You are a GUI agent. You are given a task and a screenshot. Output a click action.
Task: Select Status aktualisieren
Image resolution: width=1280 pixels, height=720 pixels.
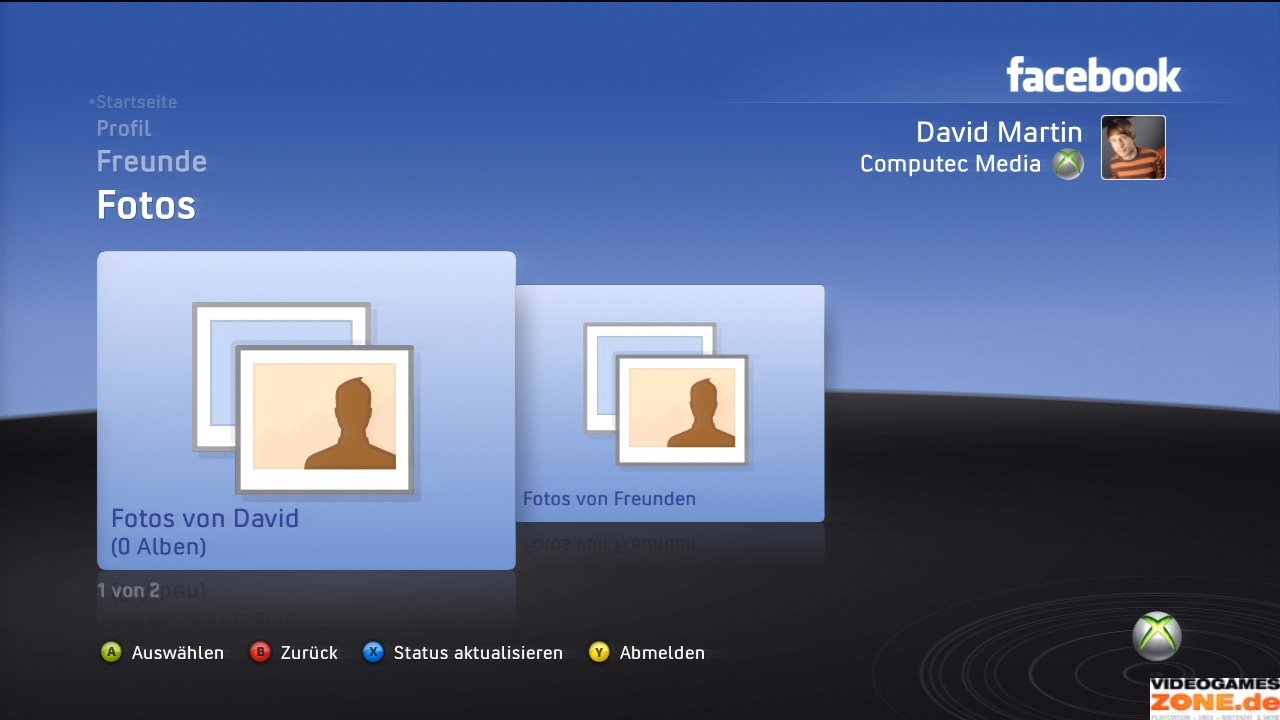pos(478,653)
